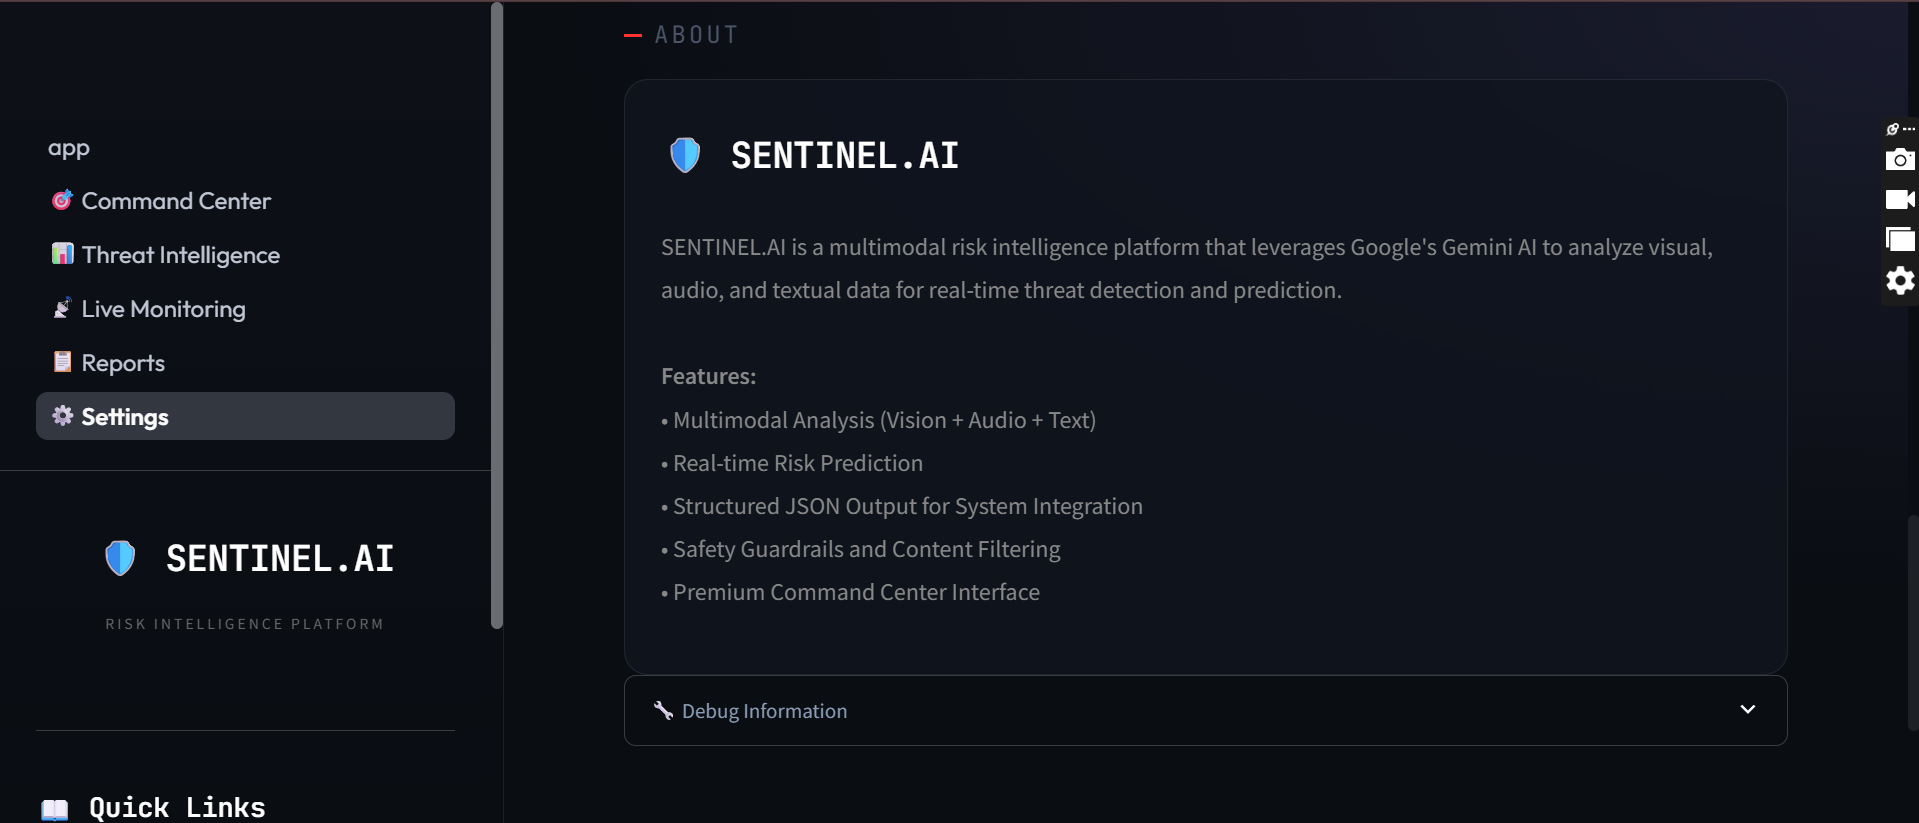Click the sidebar SENTINEL.AI shield logo

pos(120,558)
